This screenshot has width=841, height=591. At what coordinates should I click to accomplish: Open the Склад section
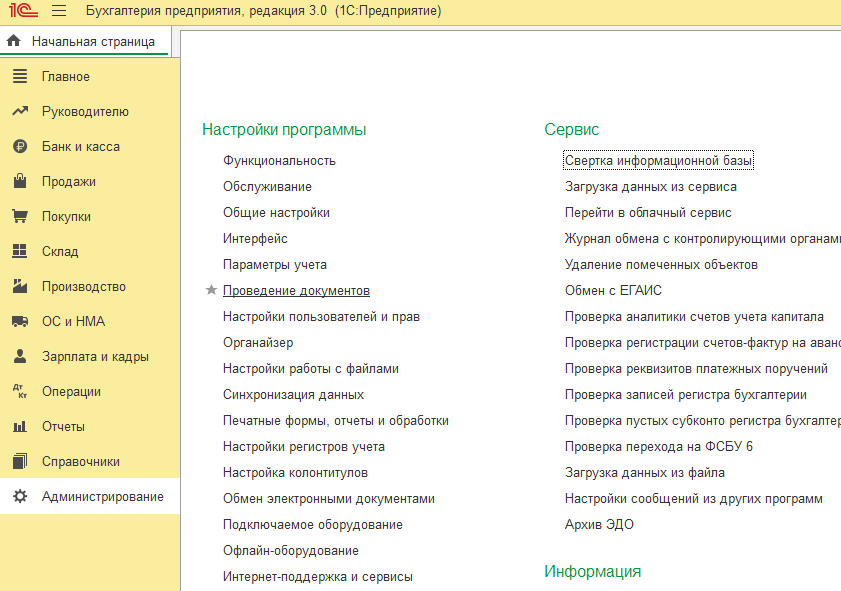click(60, 252)
